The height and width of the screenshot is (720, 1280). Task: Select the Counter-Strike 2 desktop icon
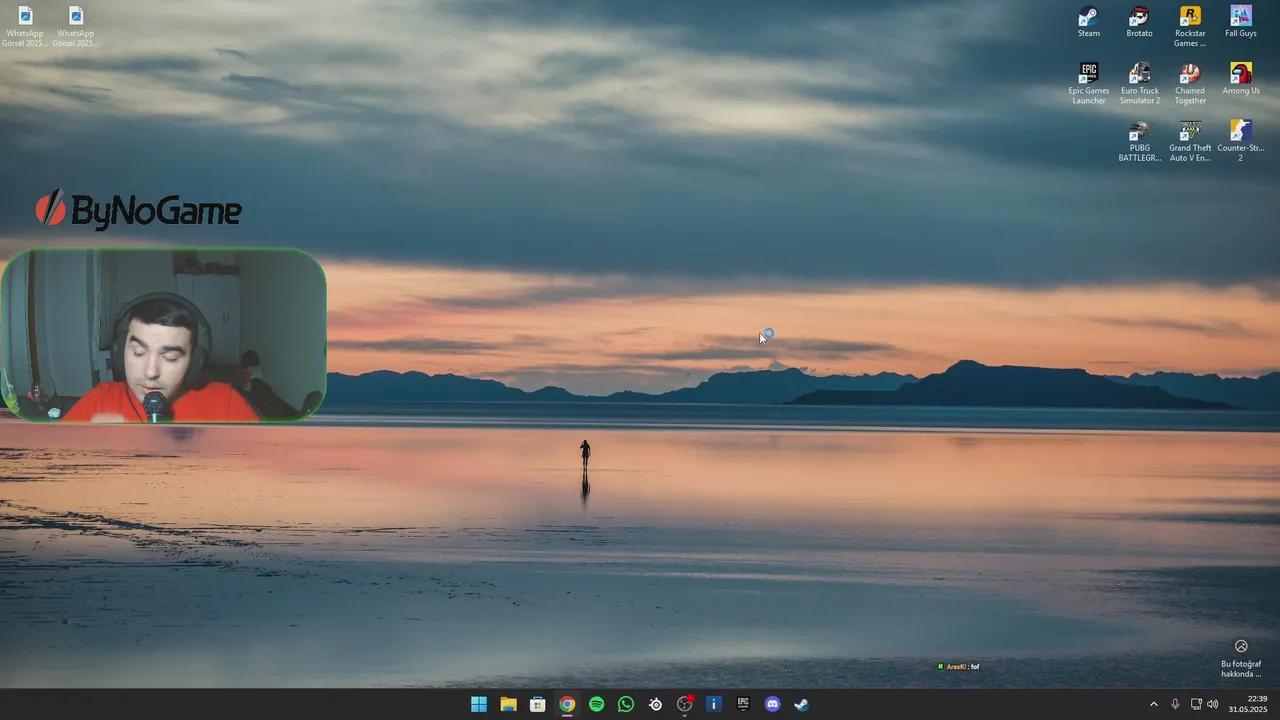coord(1241,141)
